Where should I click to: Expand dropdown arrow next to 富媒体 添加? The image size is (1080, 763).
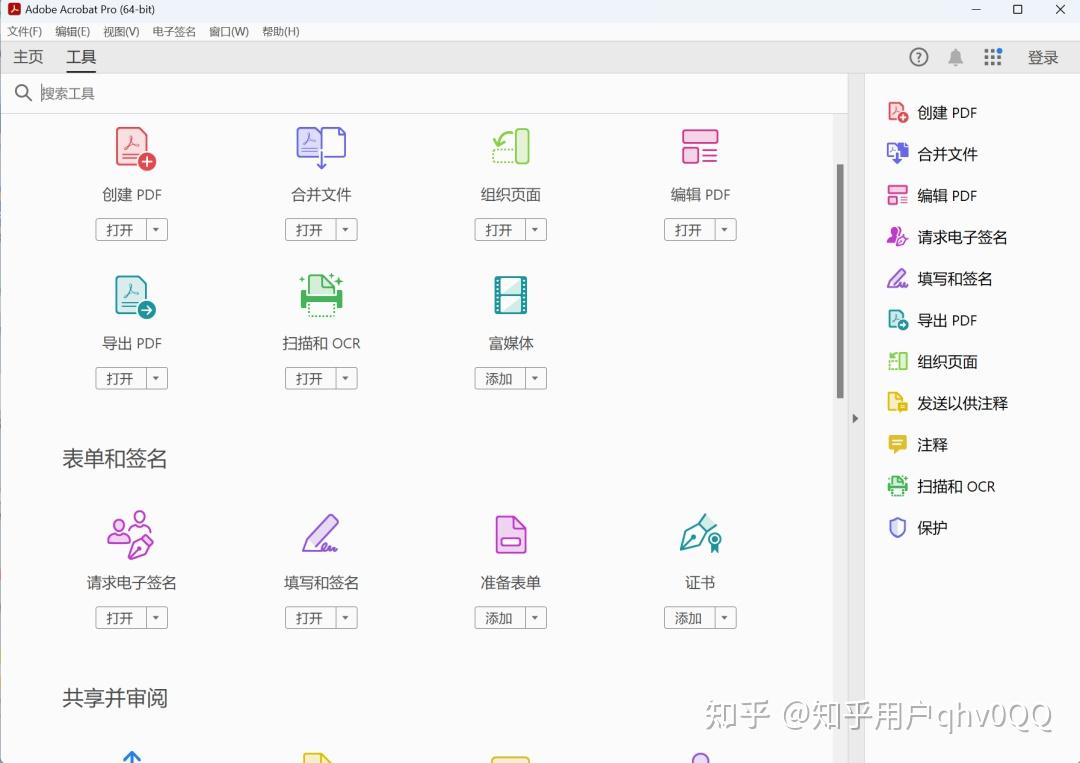pyautogui.click(x=535, y=378)
